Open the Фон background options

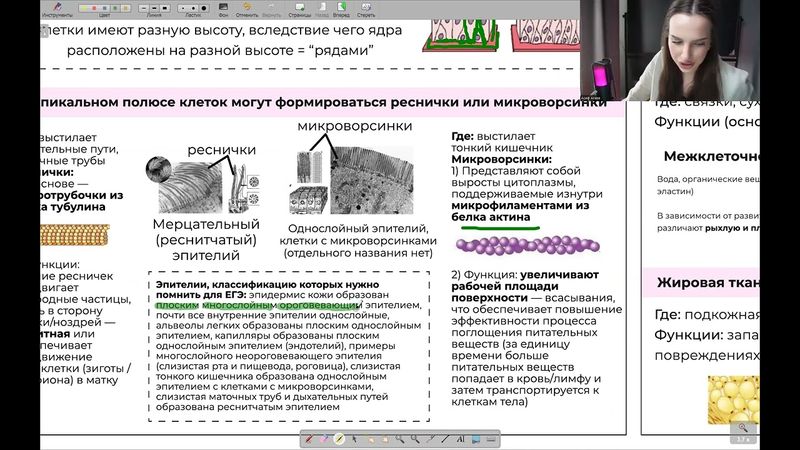pyautogui.click(x=223, y=9)
